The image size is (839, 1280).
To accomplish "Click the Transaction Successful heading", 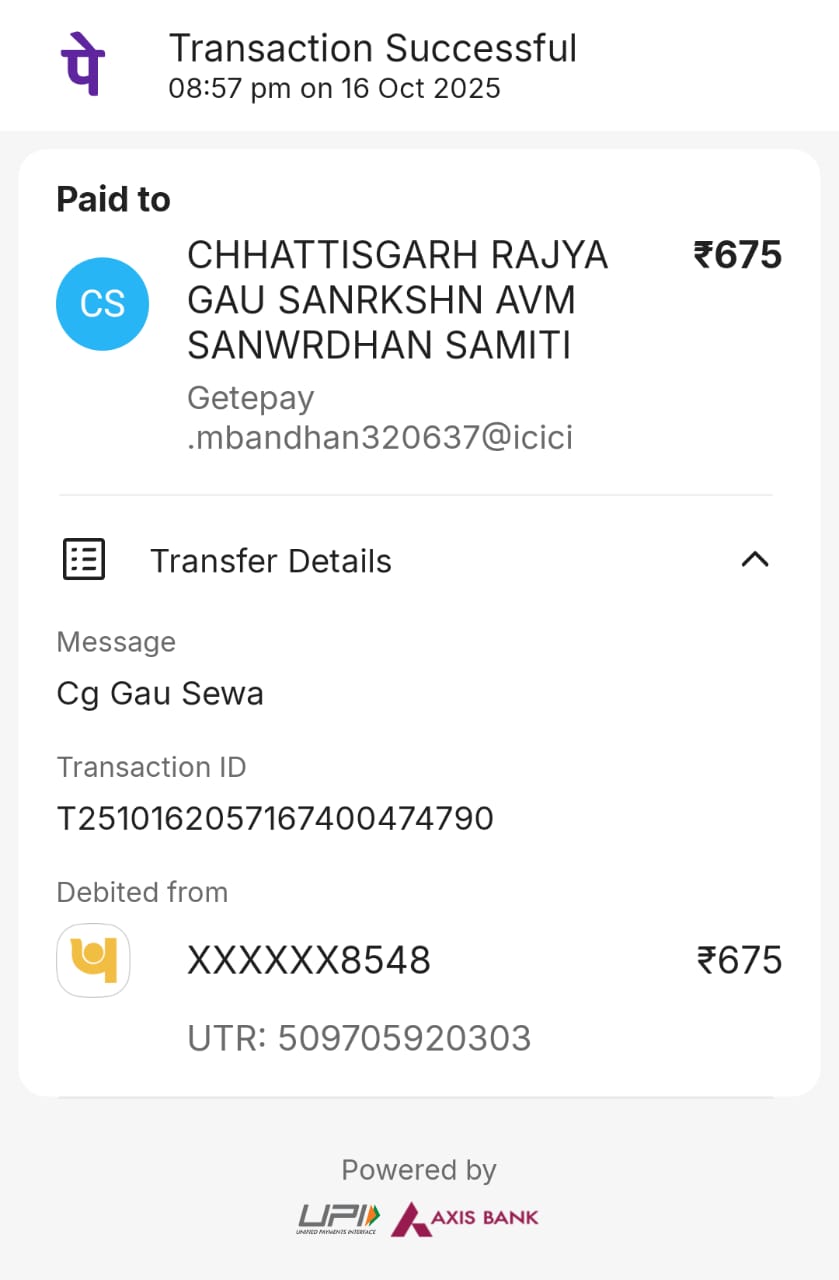I will point(372,48).
